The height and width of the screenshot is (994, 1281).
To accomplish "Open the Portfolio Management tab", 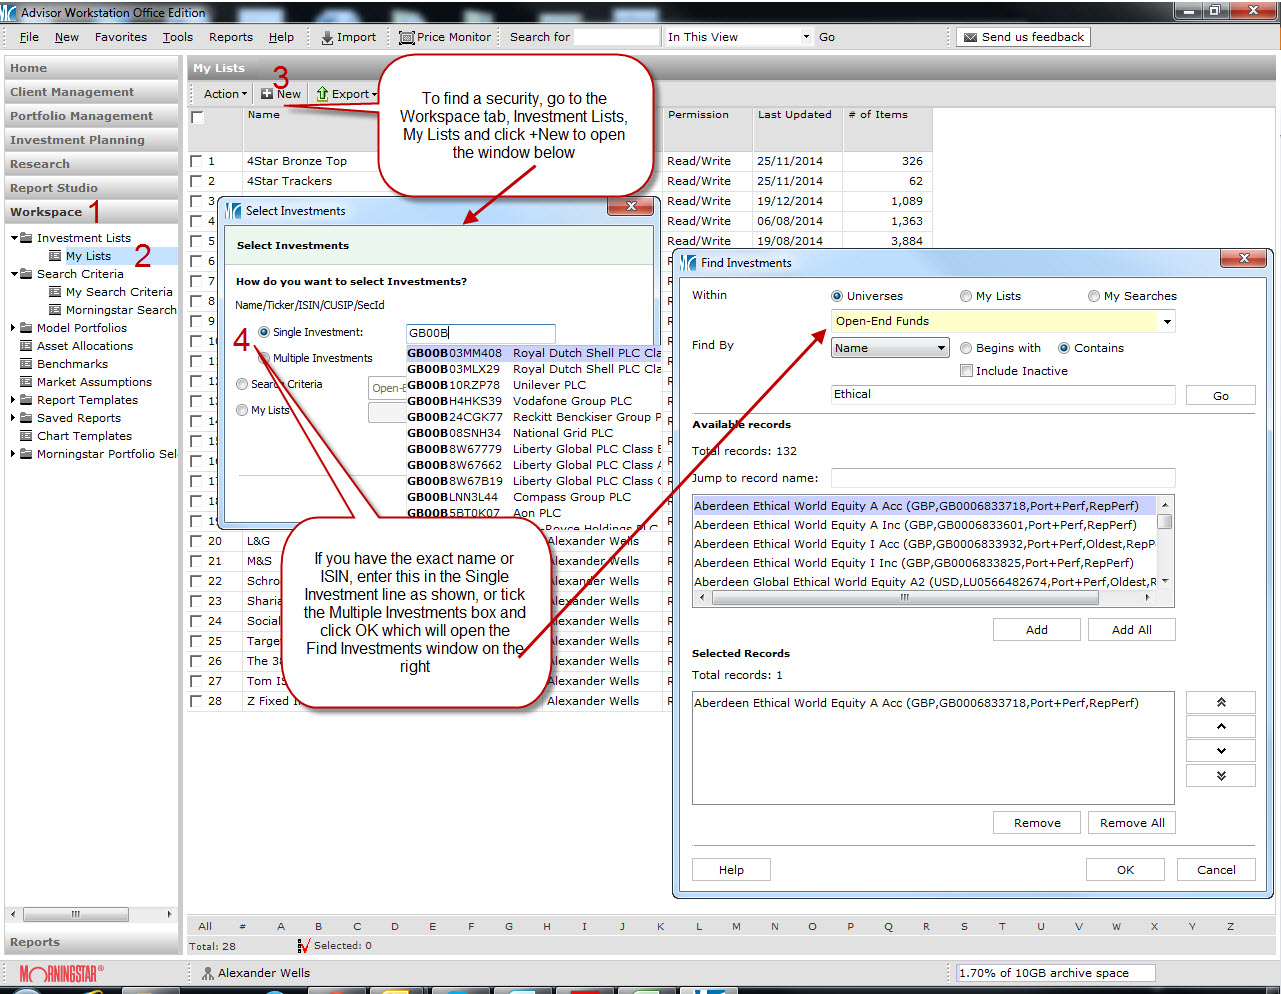I will click(x=82, y=116).
